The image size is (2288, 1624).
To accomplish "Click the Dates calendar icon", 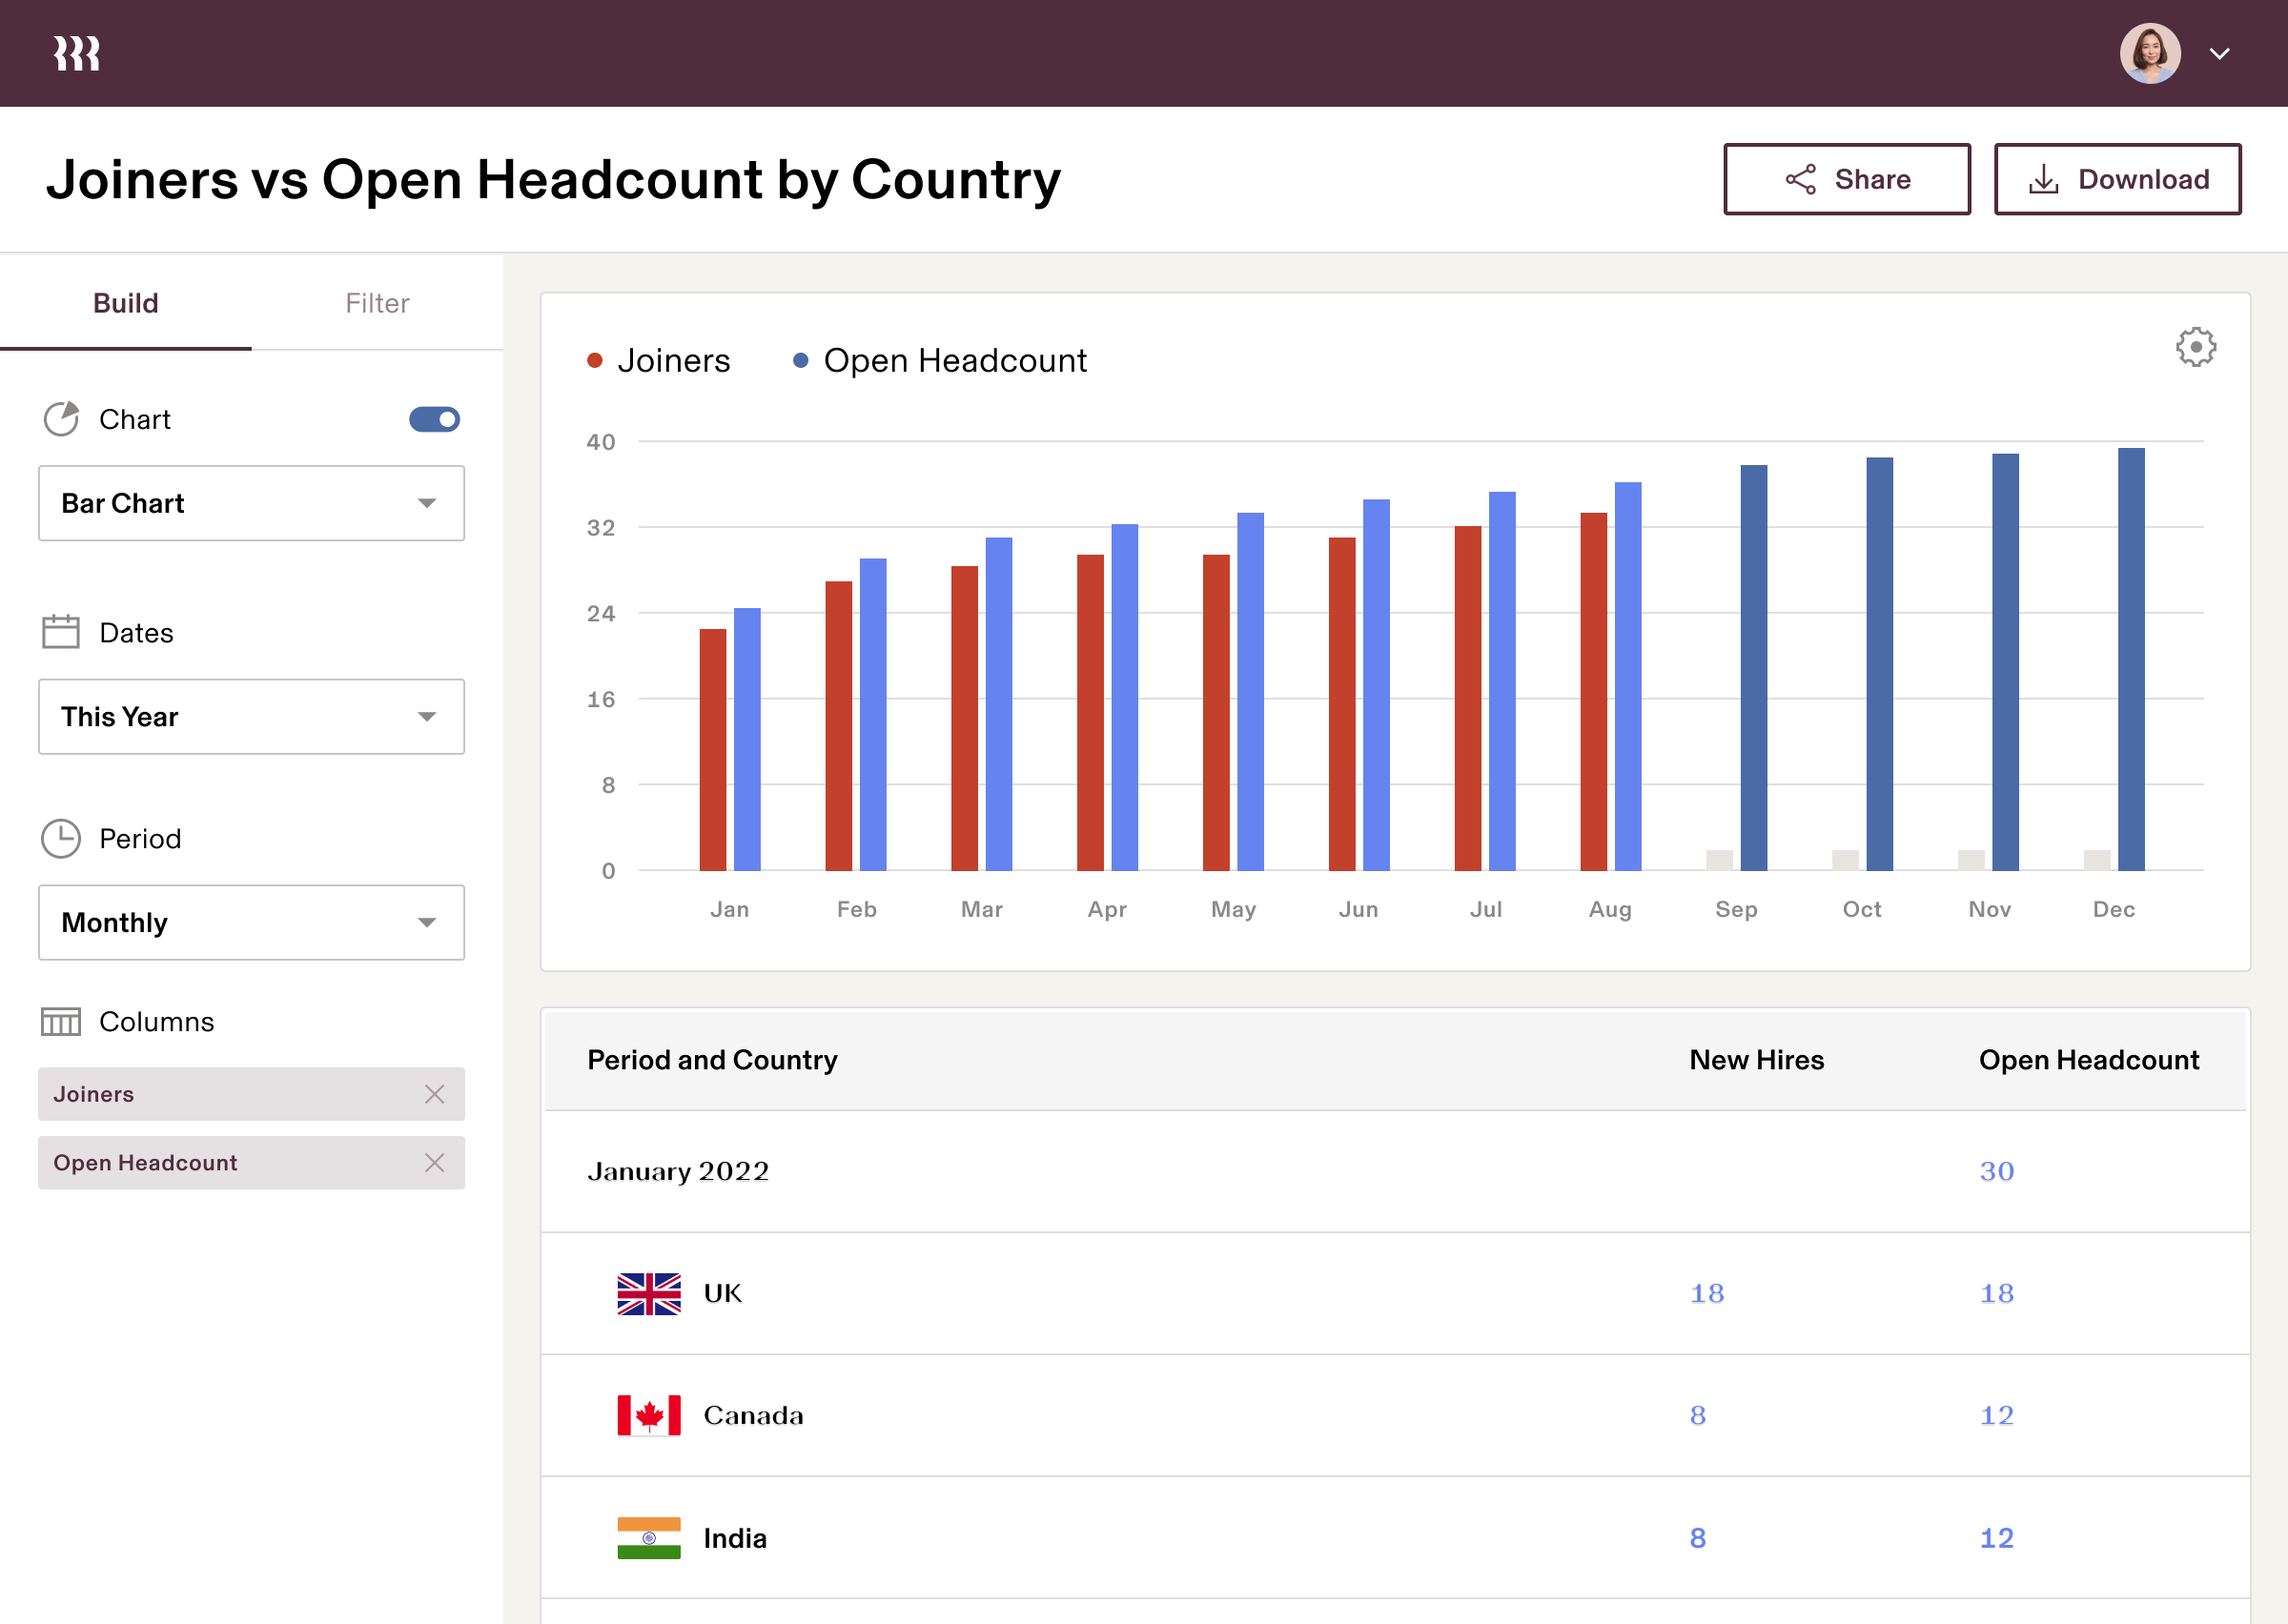I will coord(60,632).
